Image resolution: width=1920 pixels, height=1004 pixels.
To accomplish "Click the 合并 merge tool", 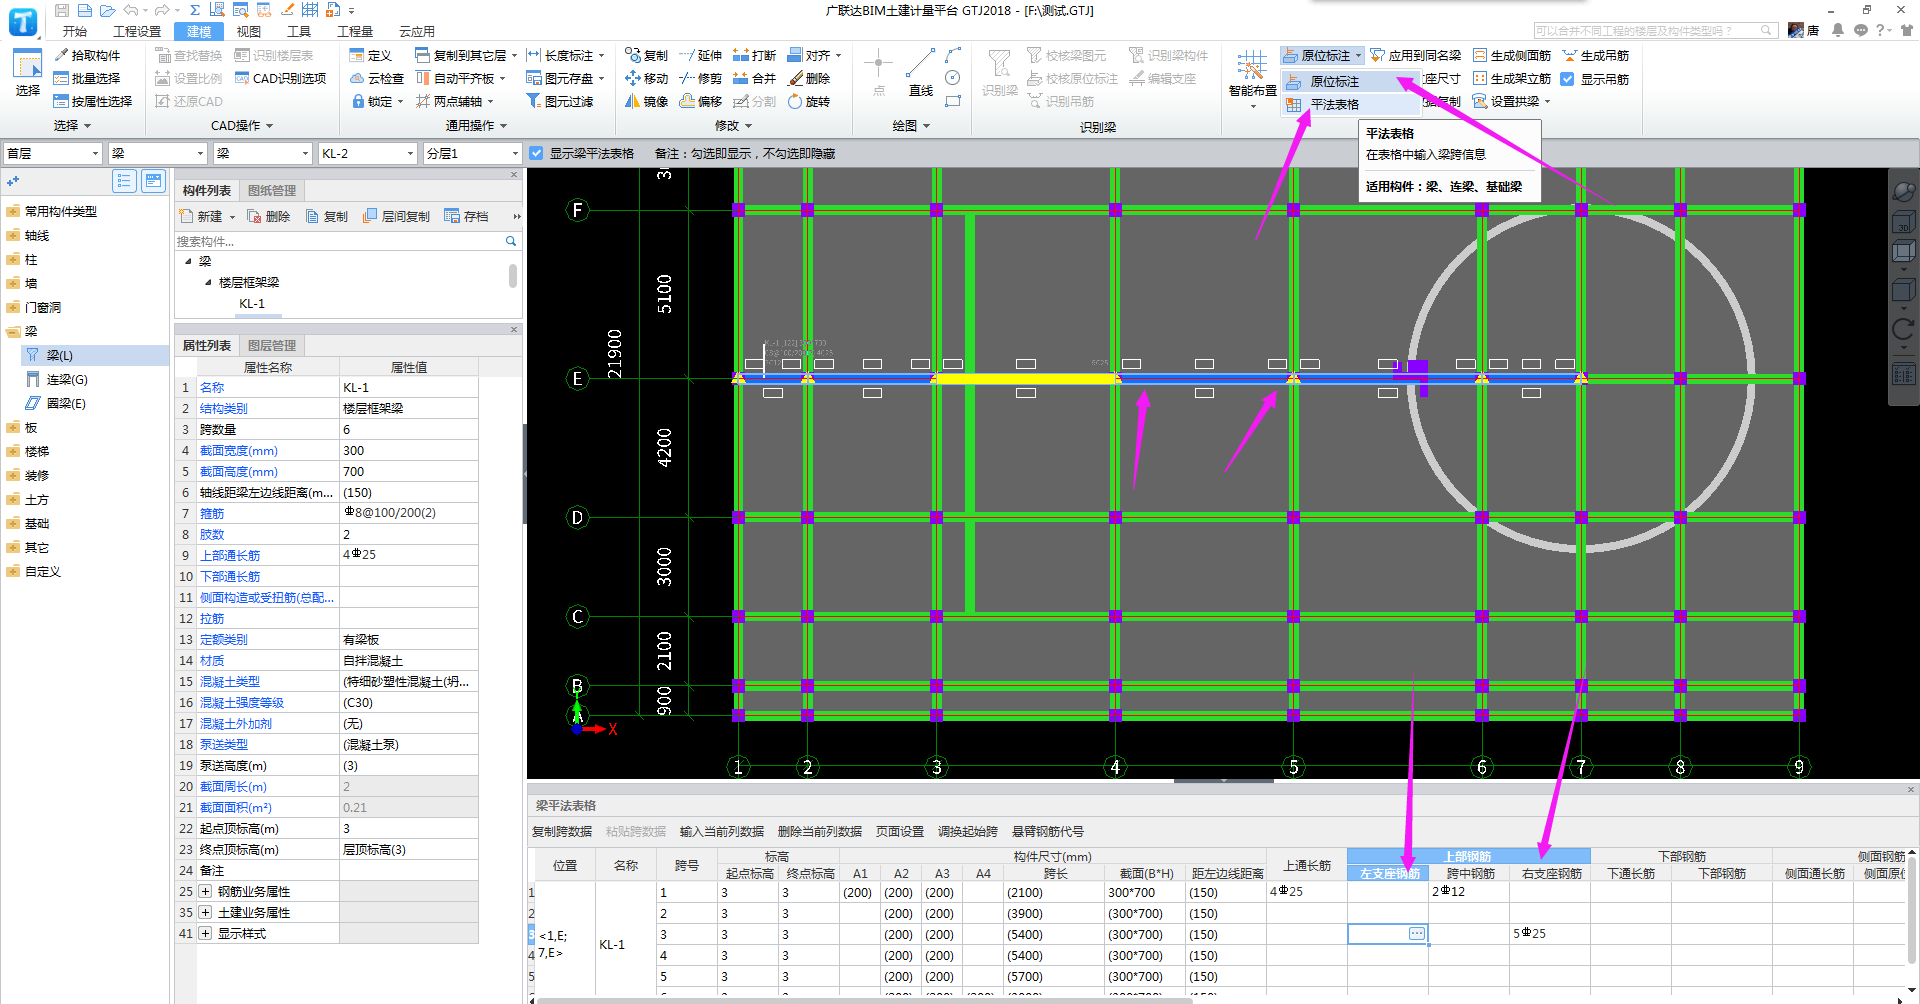I will click(754, 78).
